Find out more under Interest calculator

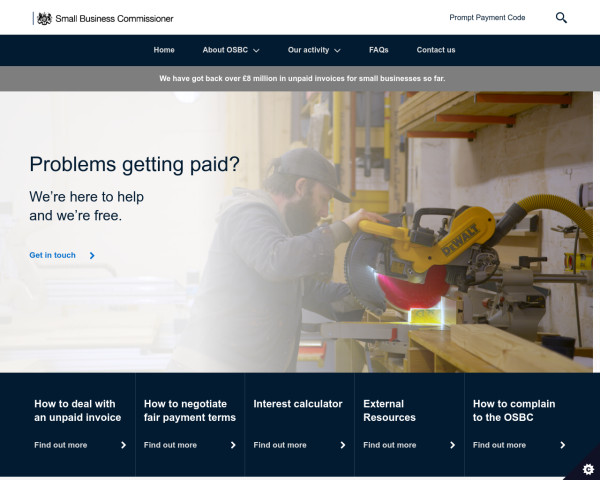click(x=280, y=445)
